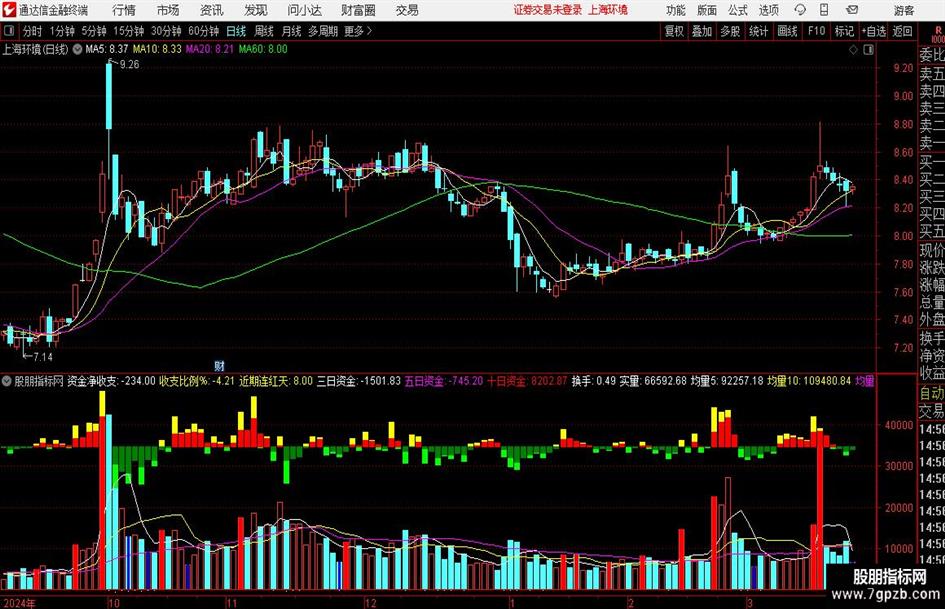Open the 财富圈 menu
Screen dimensions: 945x609
pyautogui.click(x=358, y=10)
